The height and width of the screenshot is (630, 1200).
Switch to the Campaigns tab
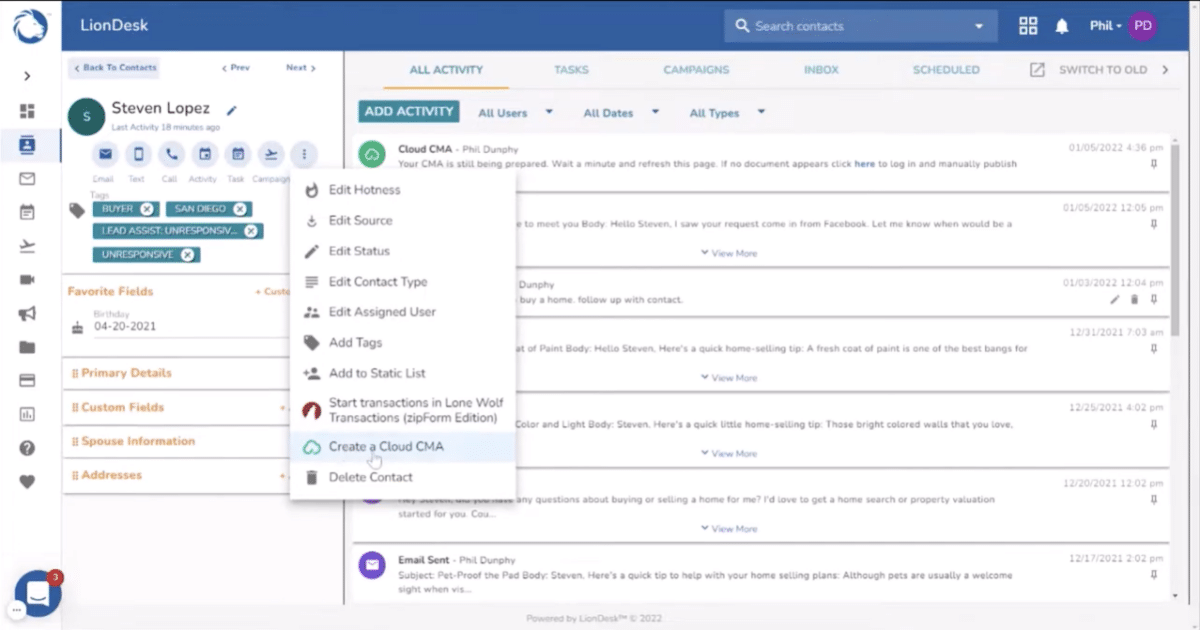tap(696, 70)
